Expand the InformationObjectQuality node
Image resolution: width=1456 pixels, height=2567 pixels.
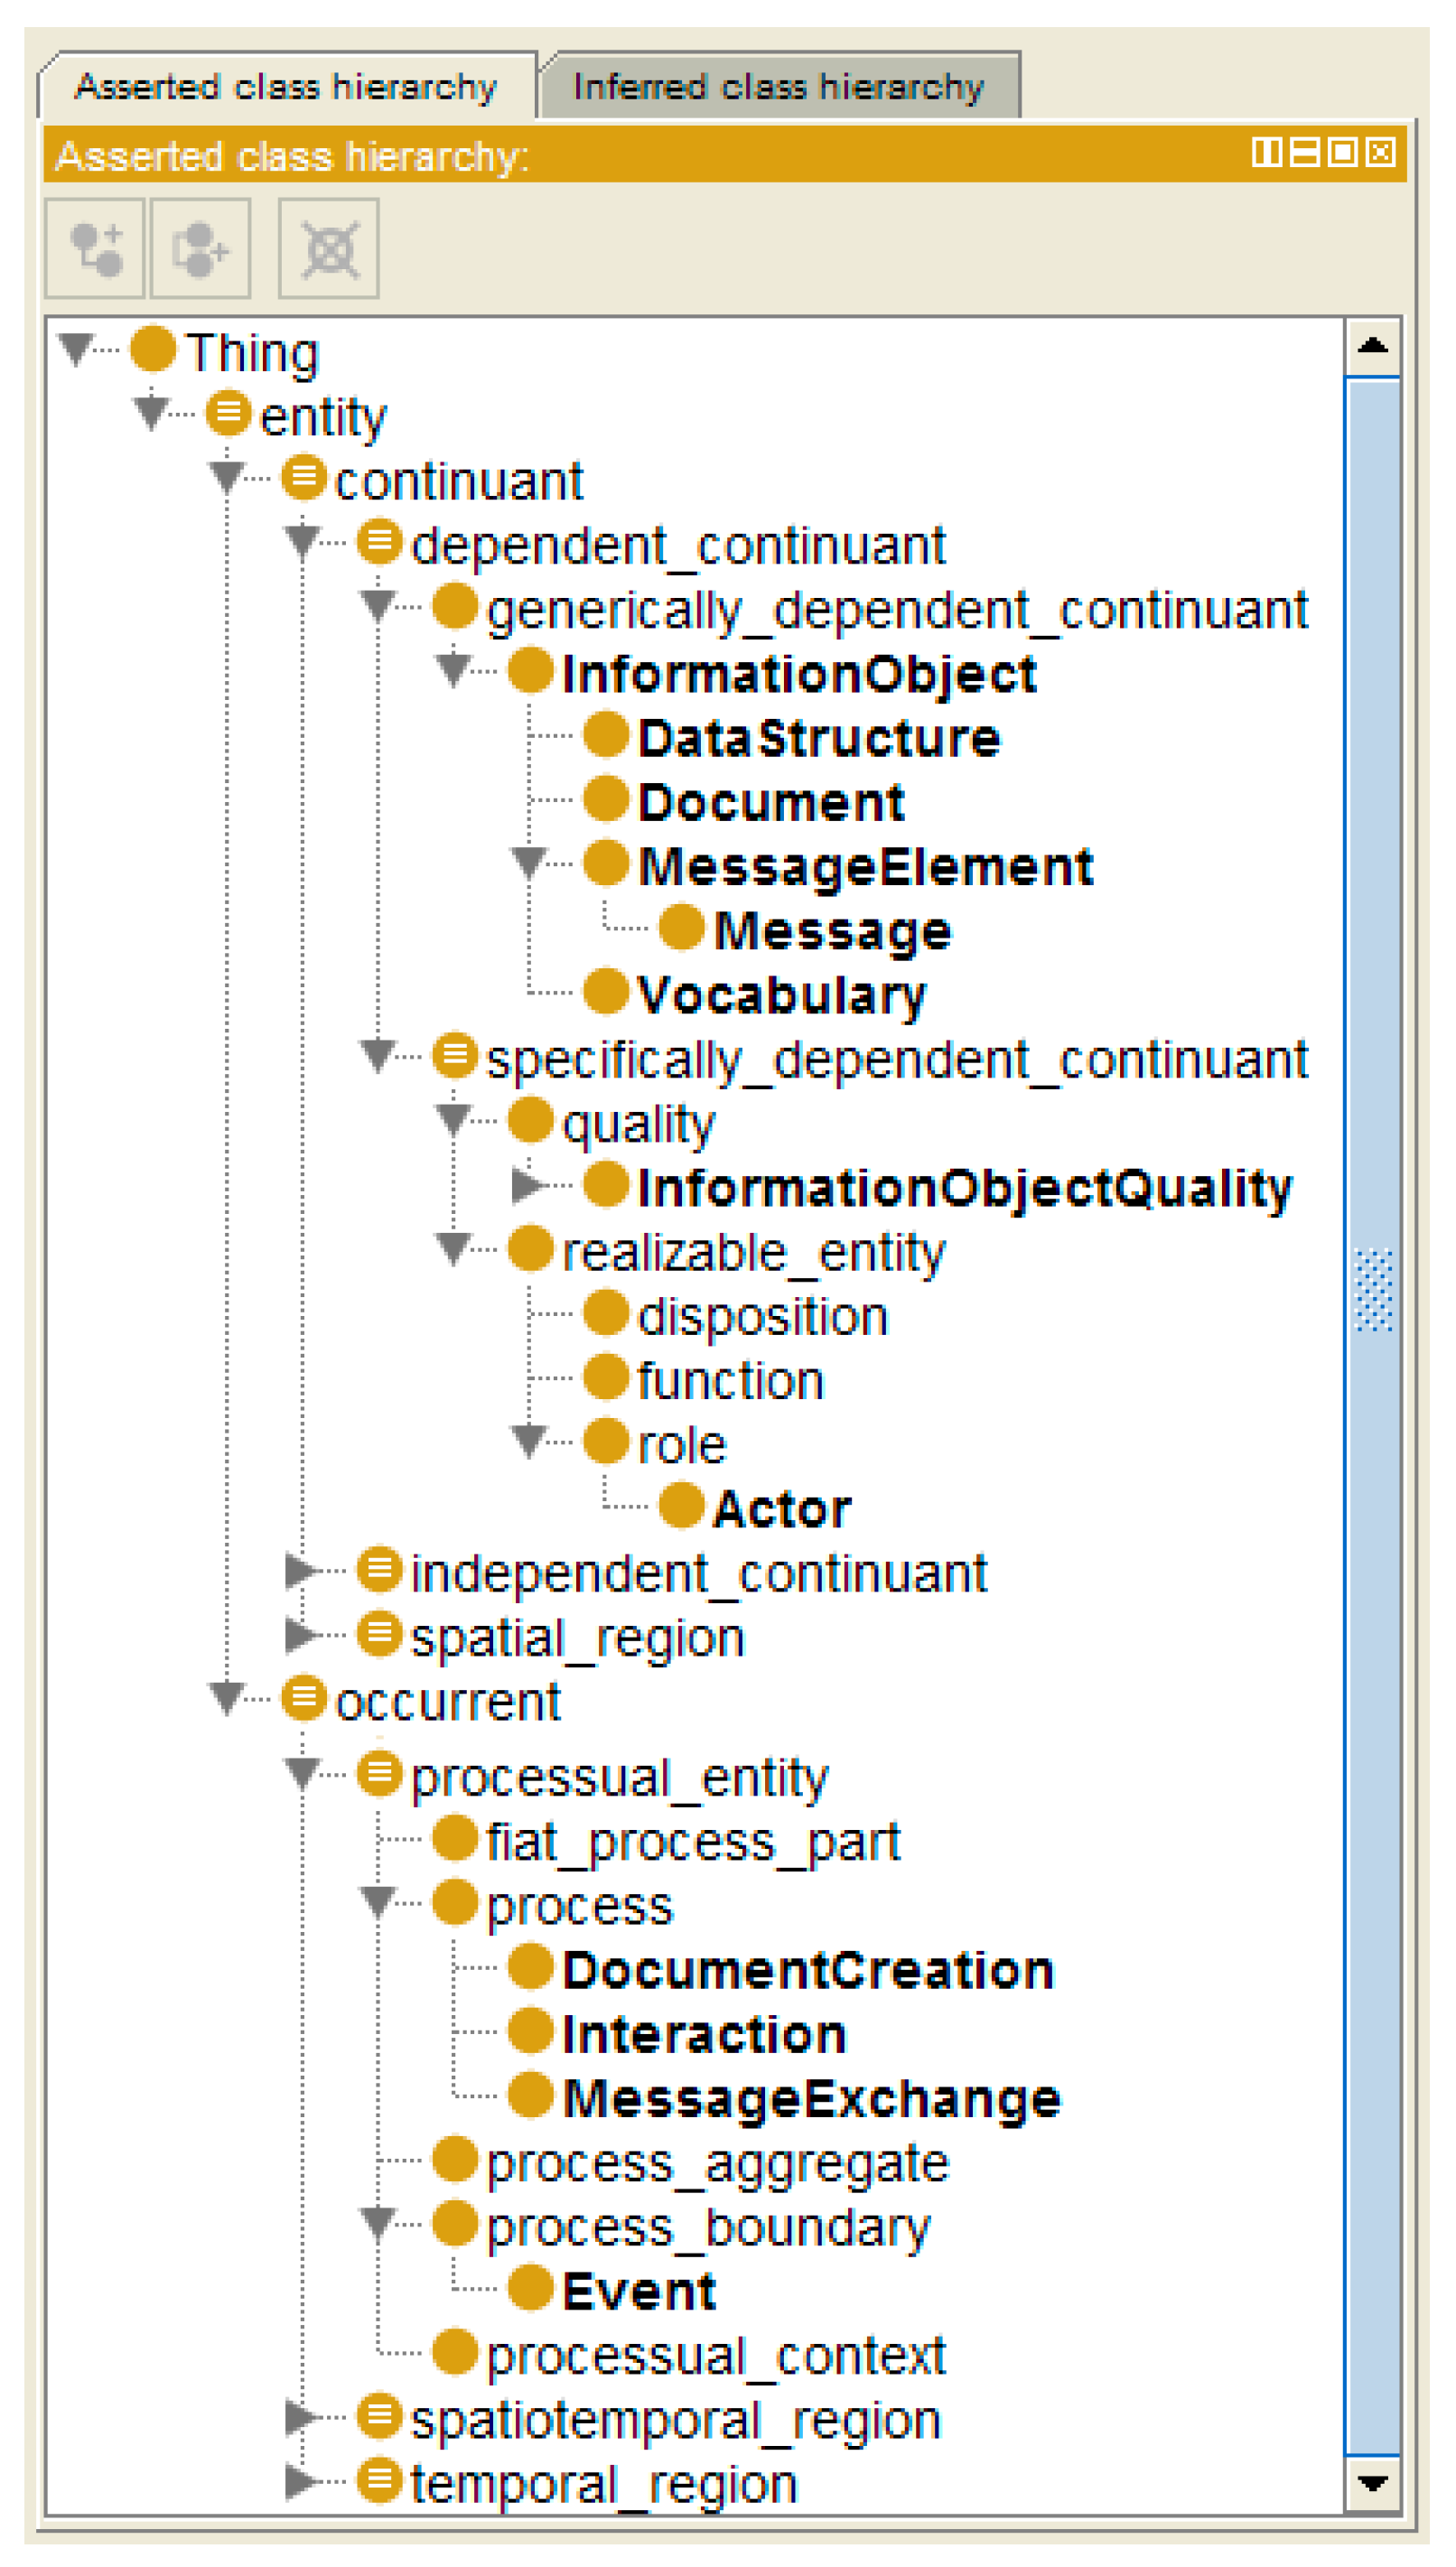pos(527,1186)
